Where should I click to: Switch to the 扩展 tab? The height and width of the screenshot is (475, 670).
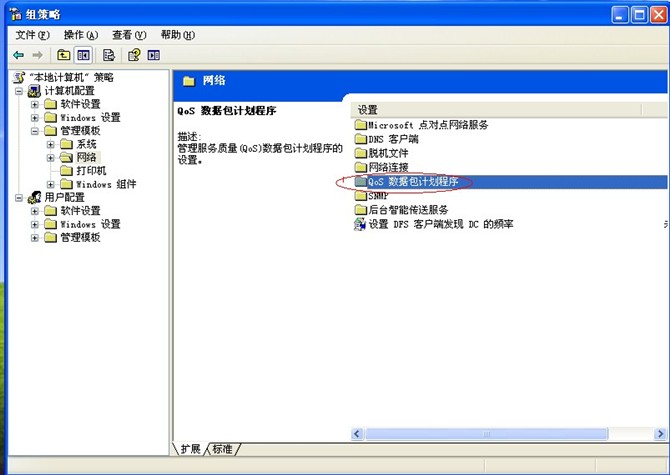pos(189,450)
